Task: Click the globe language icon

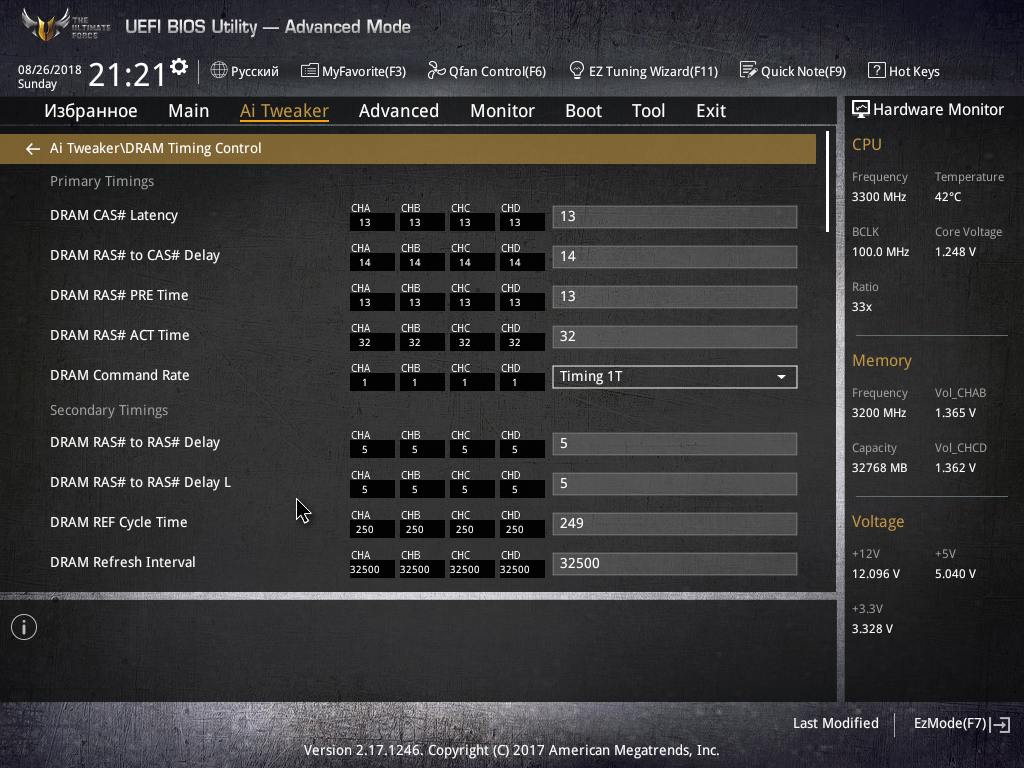Action: [219, 71]
